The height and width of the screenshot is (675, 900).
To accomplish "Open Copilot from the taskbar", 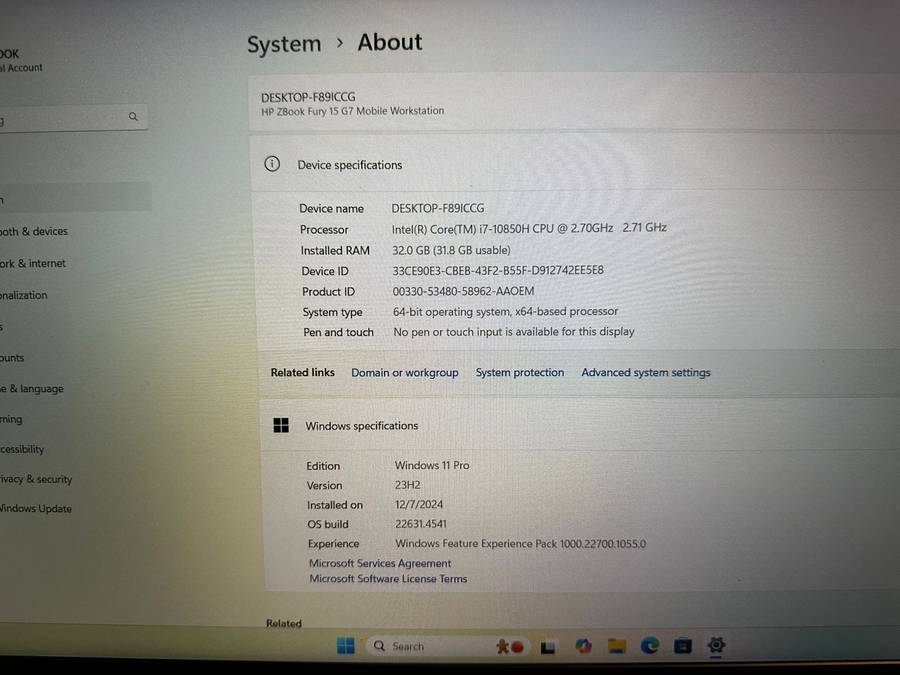I will tap(583, 647).
